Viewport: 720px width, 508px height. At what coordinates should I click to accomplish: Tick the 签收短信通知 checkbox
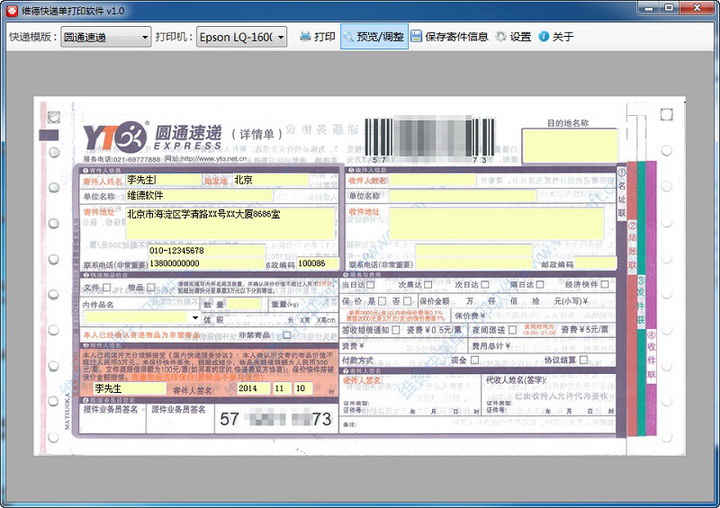tap(396, 330)
